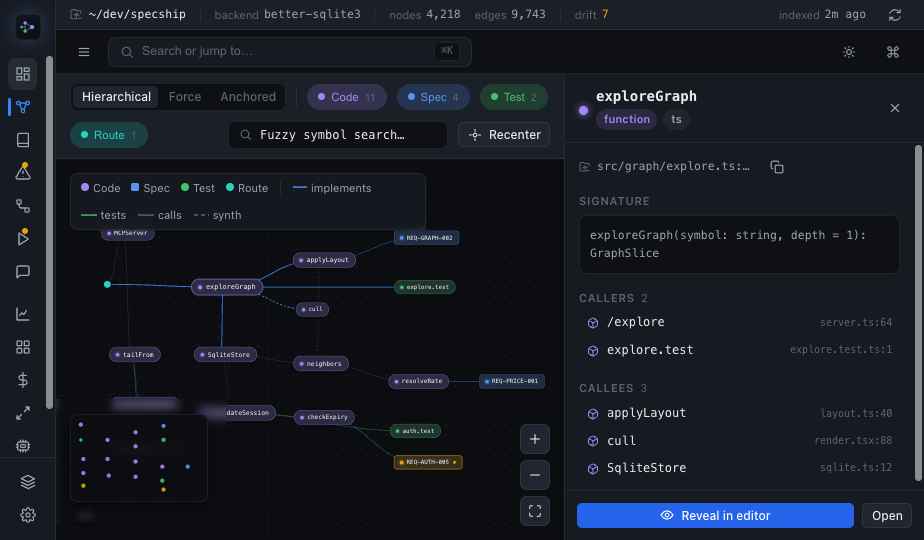The height and width of the screenshot is (540, 924).
Task: Open the cull callee row
Action: [739, 441]
